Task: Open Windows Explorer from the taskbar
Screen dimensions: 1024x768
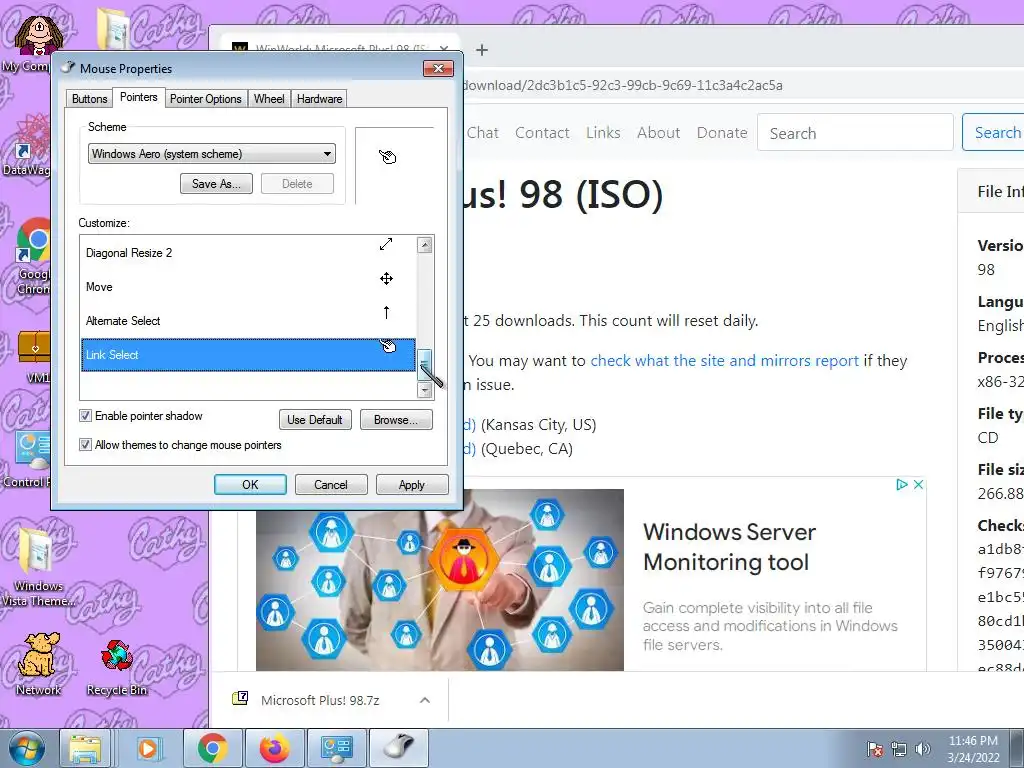Action: [x=85, y=748]
